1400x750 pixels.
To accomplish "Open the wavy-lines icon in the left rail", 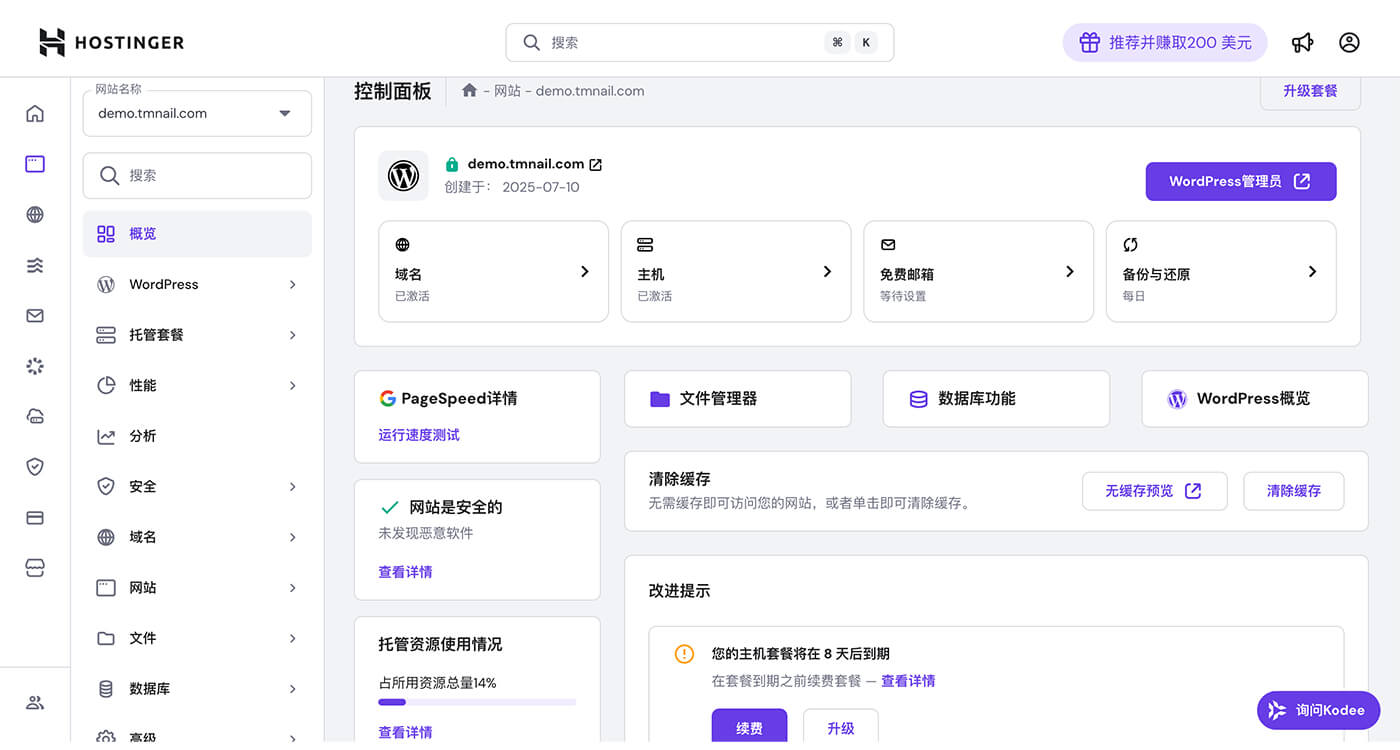I will (x=35, y=265).
